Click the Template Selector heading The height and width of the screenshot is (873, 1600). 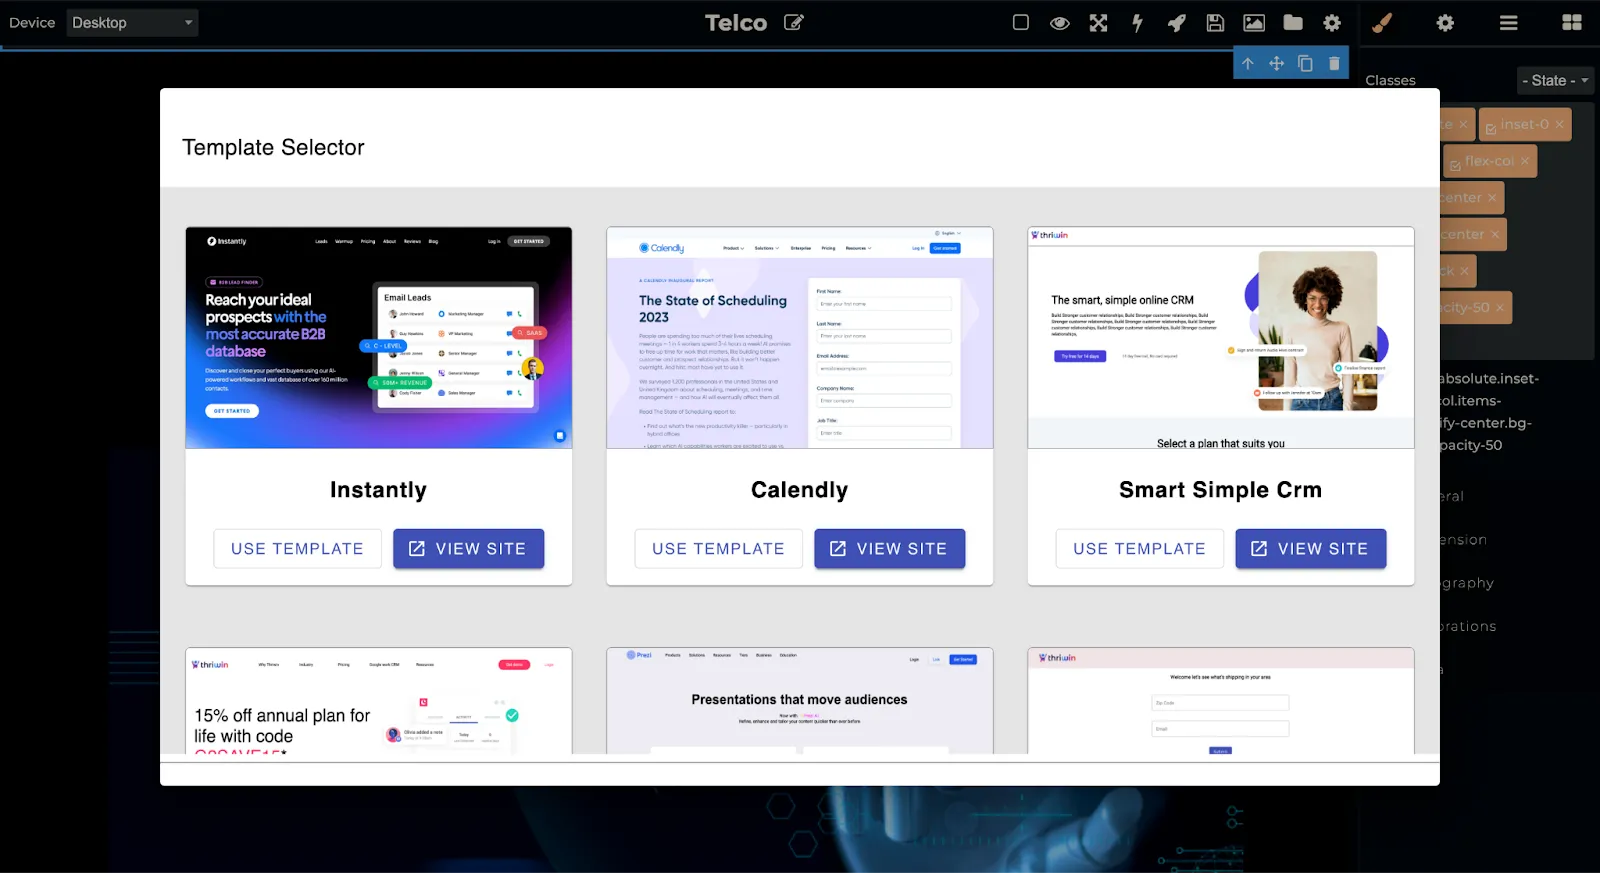(x=273, y=147)
